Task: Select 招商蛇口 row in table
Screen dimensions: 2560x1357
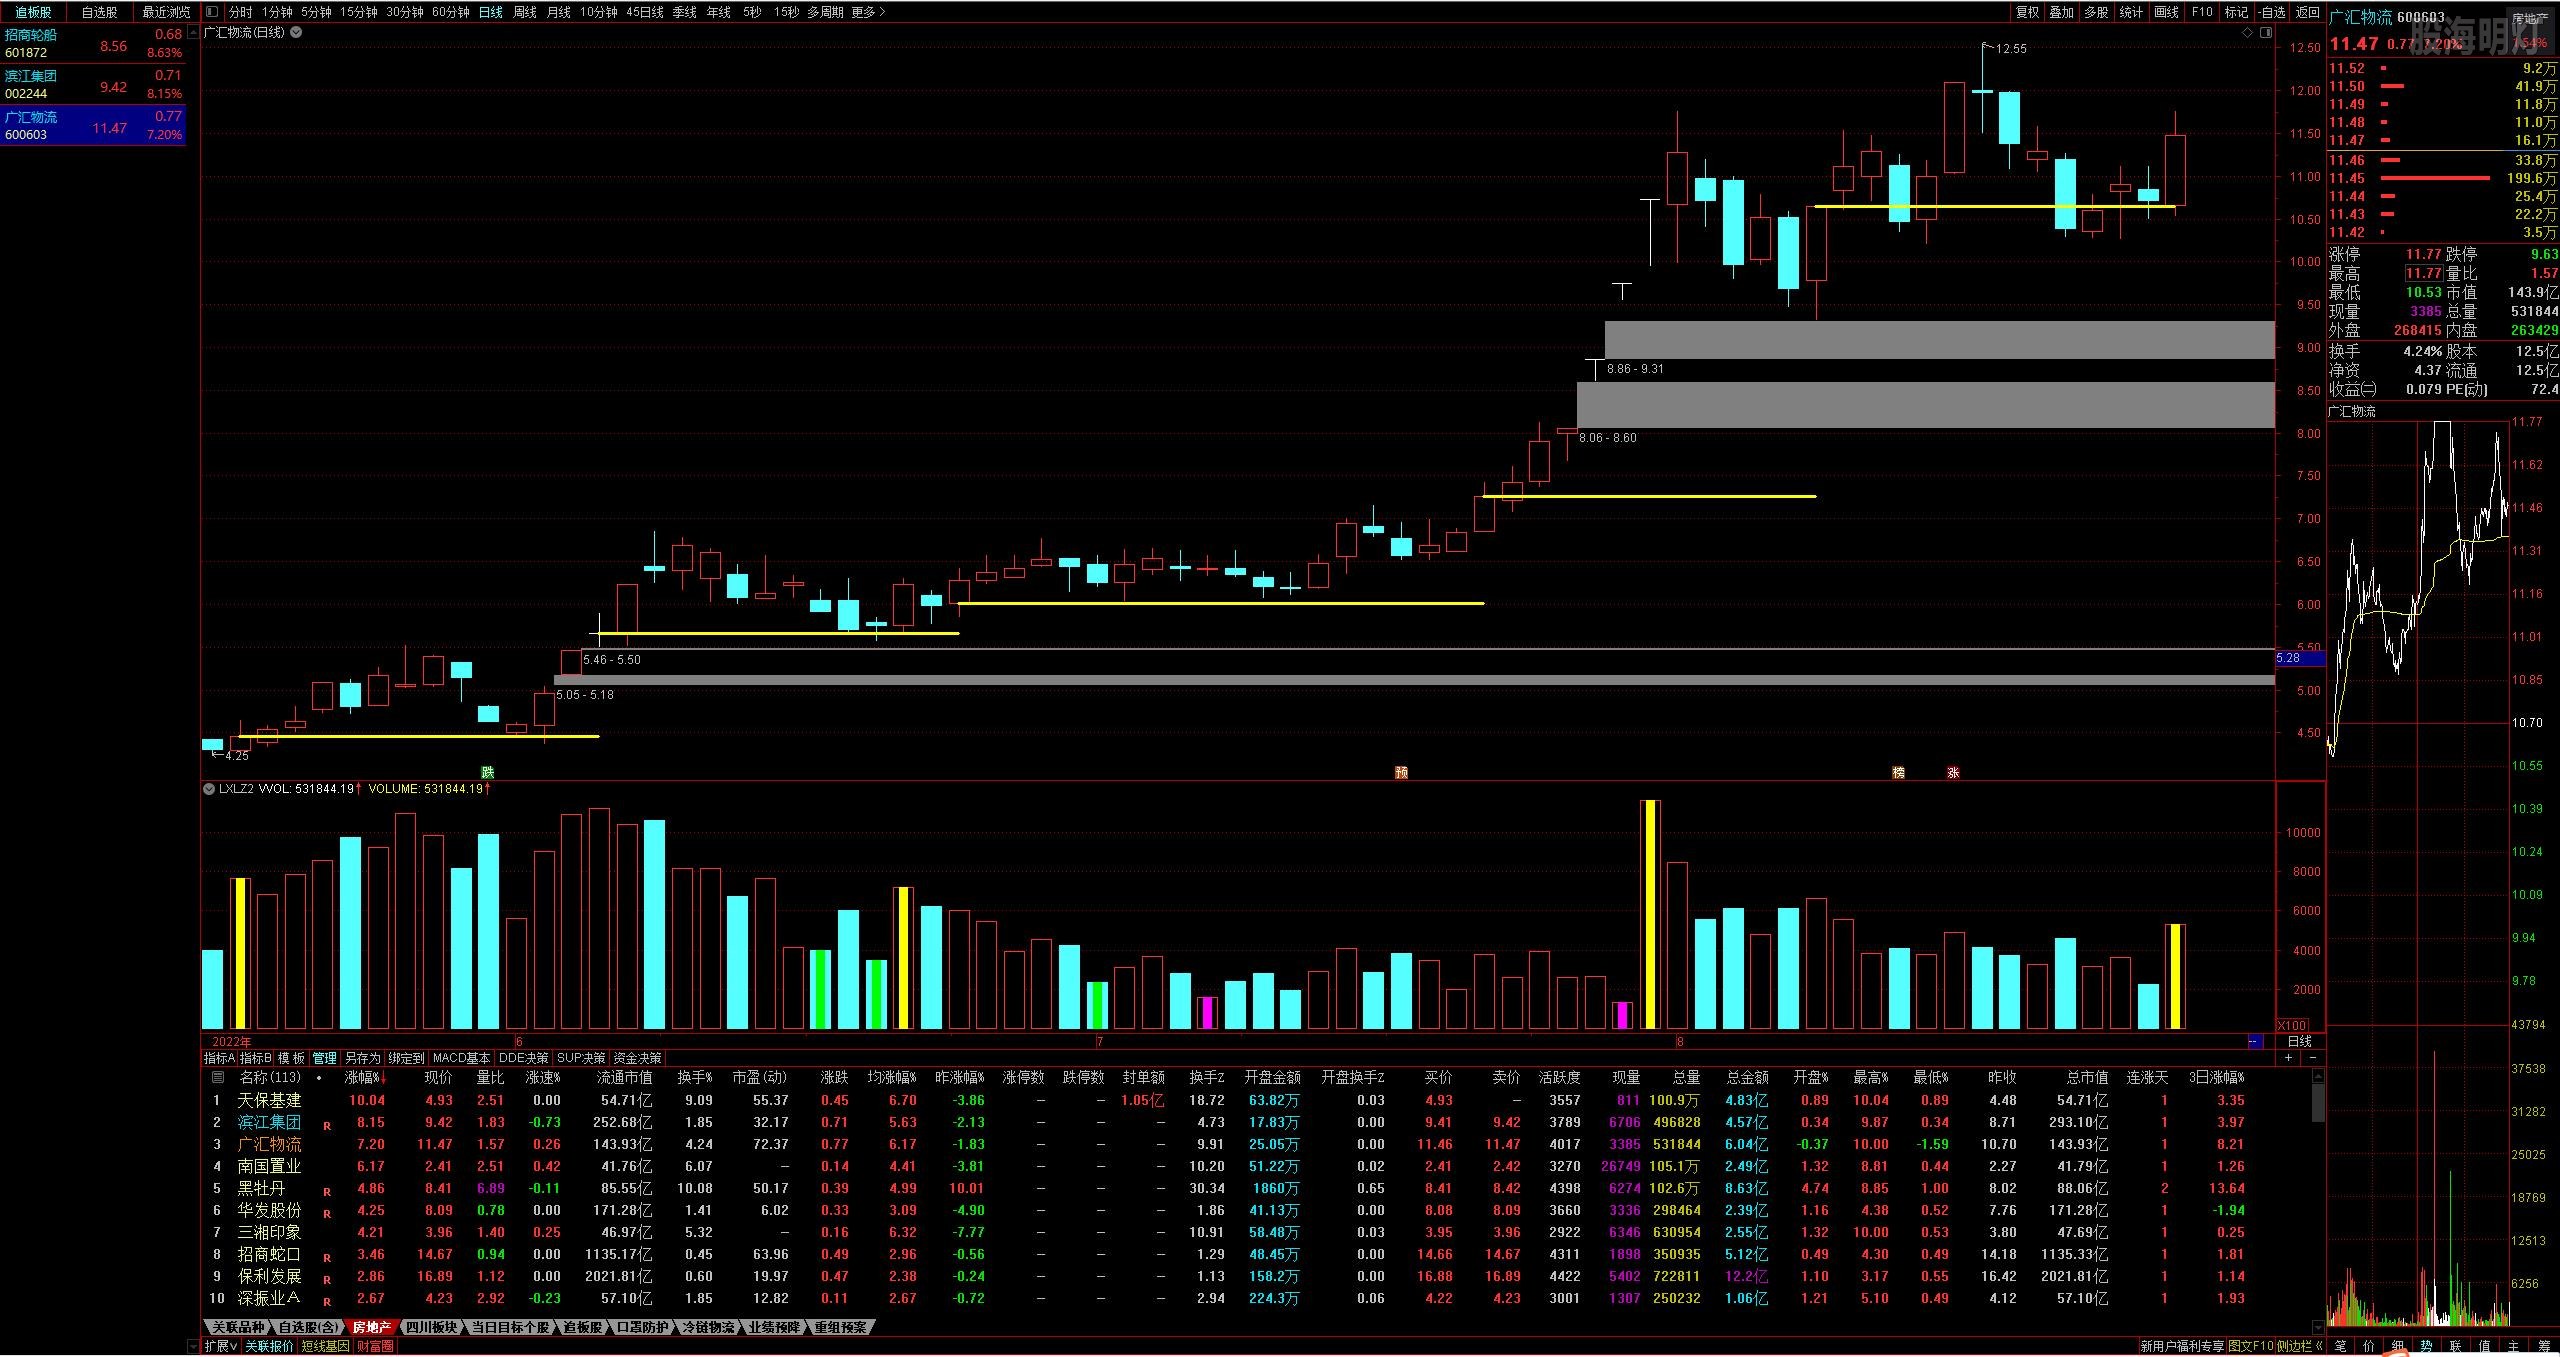Action: point(1255,1254)
